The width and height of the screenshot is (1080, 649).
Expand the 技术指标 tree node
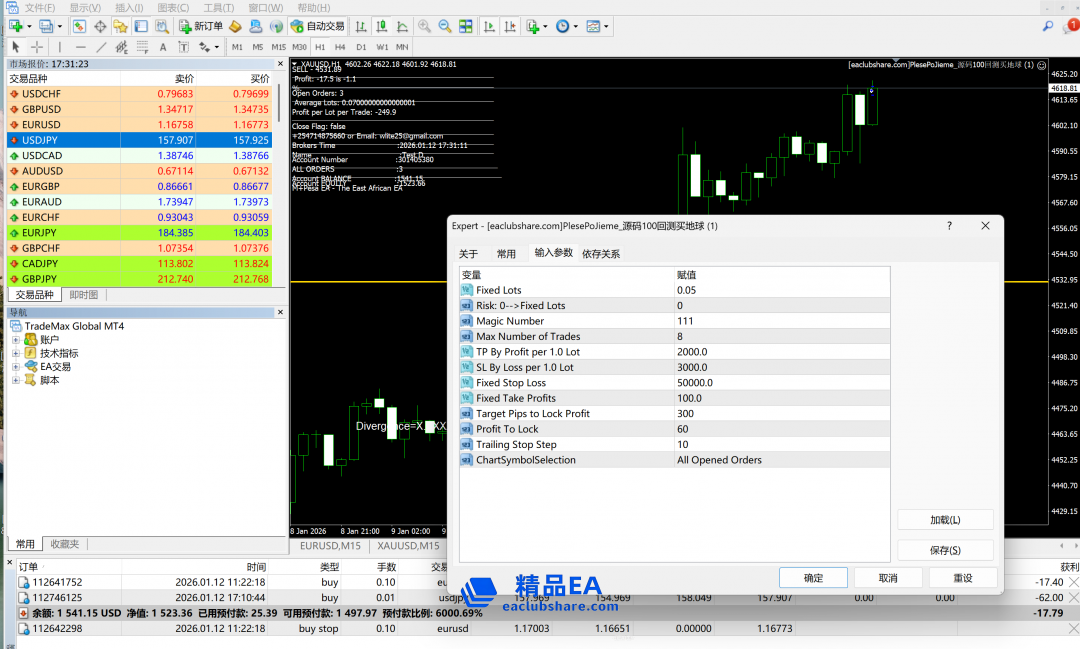[x=16, y=353]
